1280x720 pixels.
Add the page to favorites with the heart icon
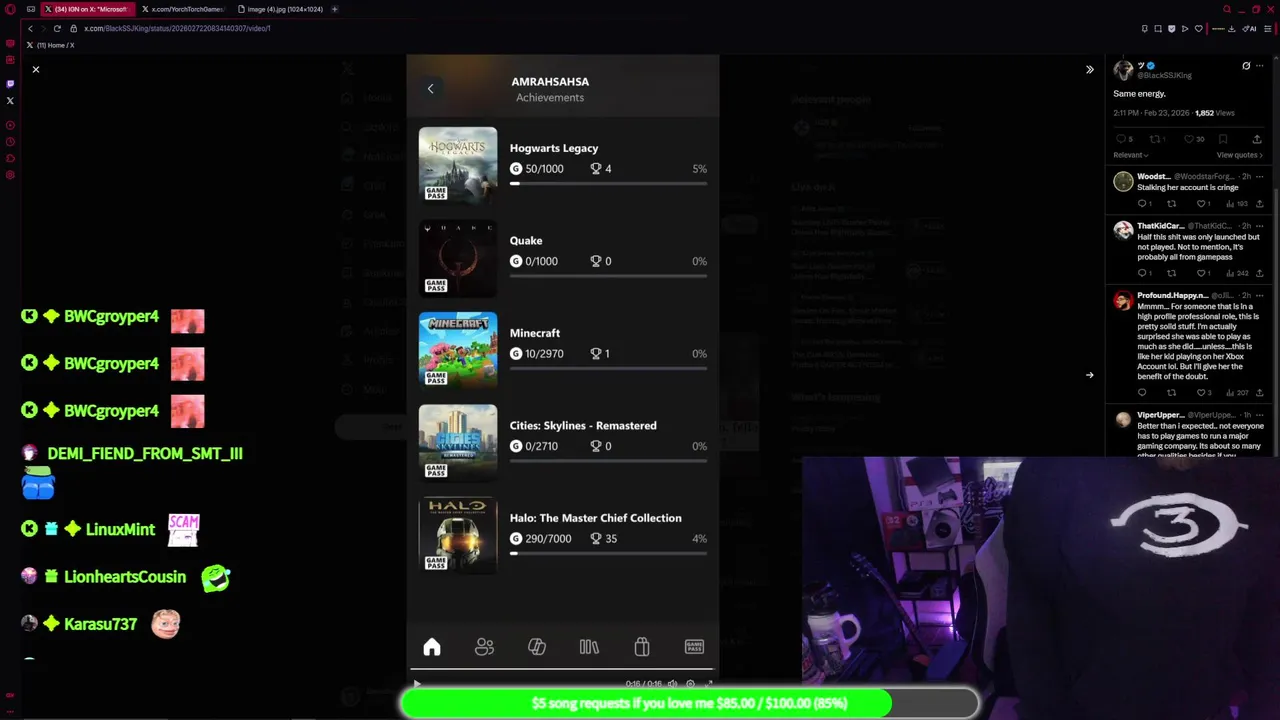1198,29
